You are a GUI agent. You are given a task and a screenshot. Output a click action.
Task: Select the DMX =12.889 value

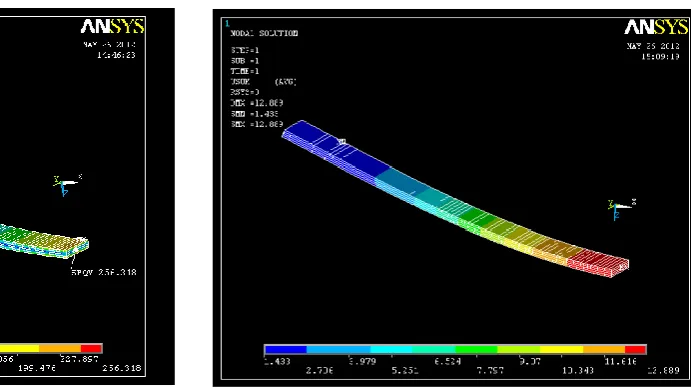[256, 103]
